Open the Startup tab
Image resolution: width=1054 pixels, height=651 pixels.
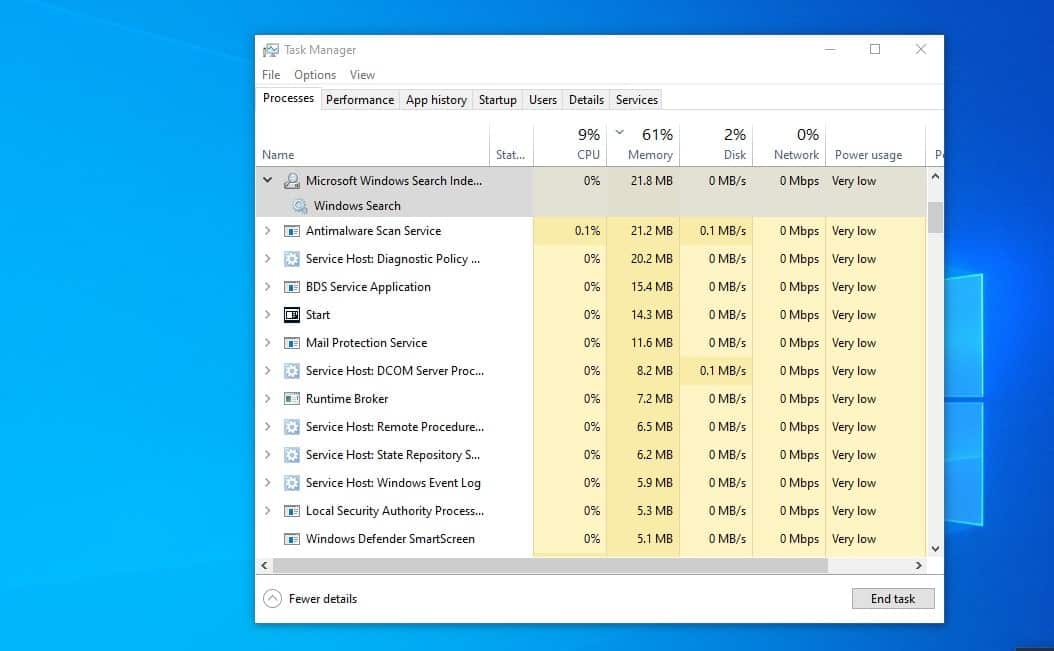pos(497,100)
